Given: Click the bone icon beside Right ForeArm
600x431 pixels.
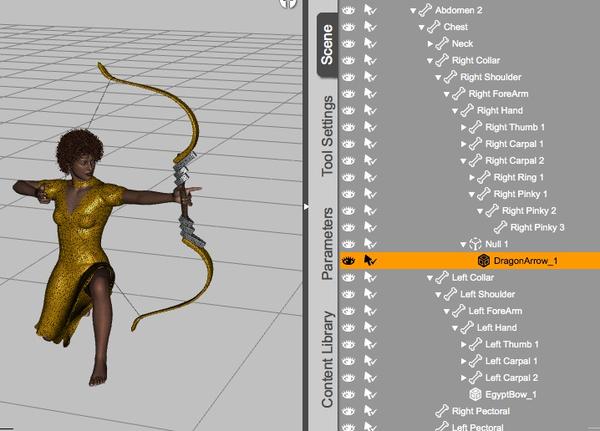Looking at the screenshot, I should tap(459, 94).
